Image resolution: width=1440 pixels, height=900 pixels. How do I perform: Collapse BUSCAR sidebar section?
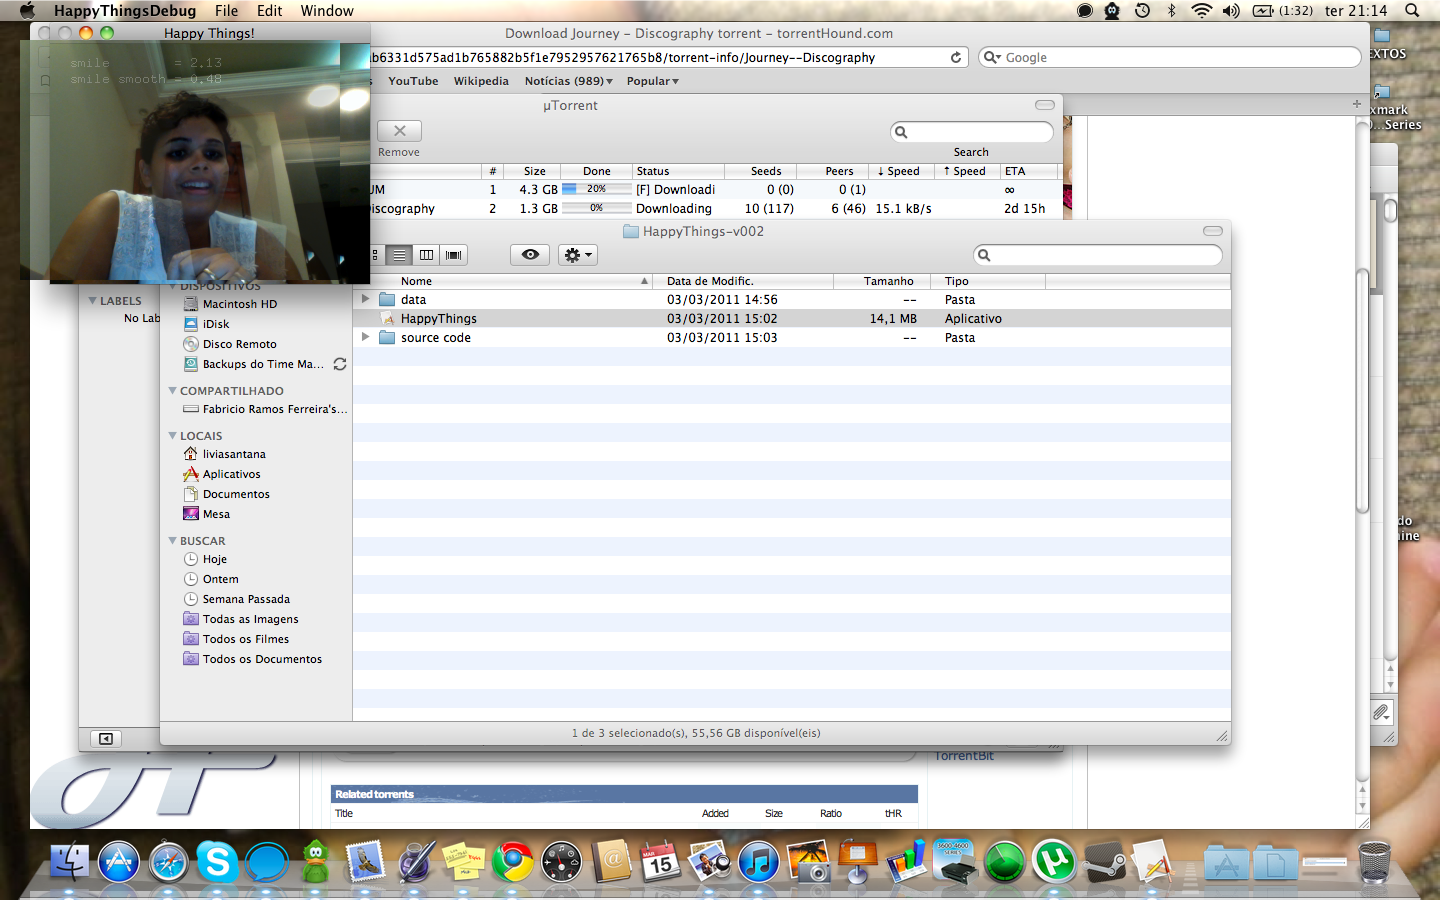(x=172, y=541)
